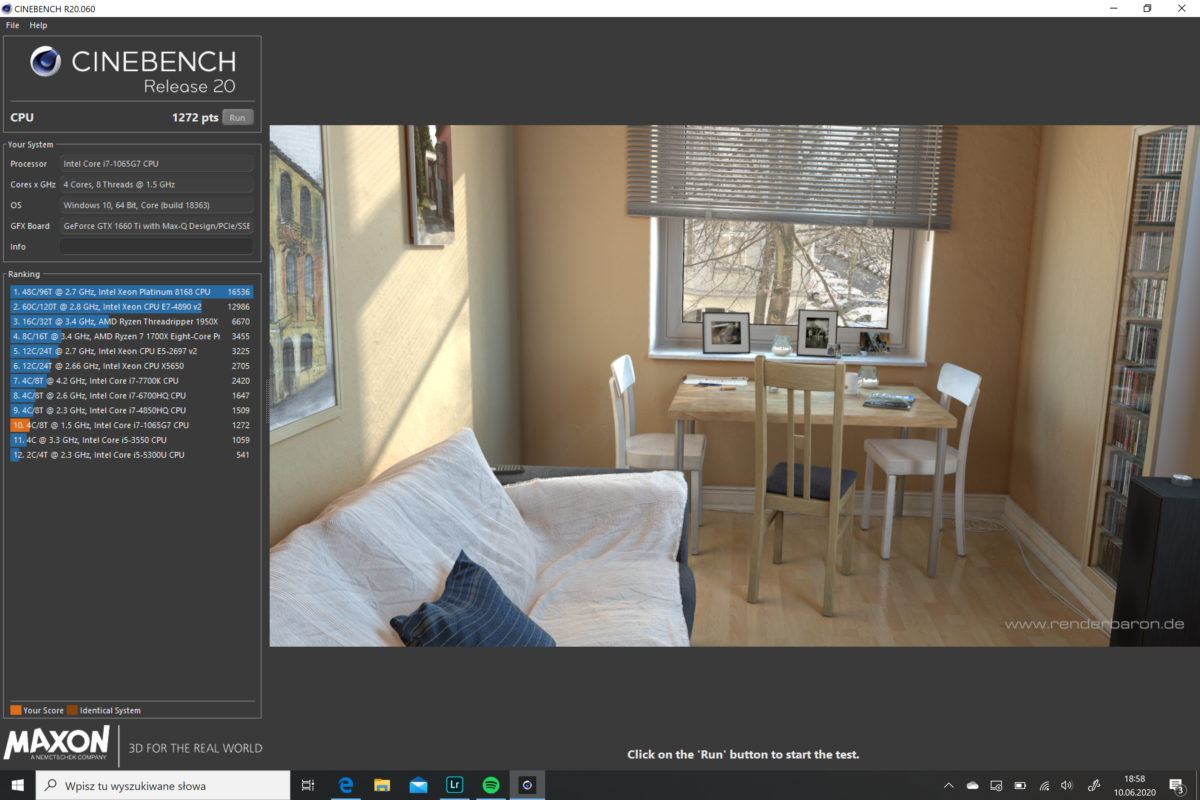Click the pen tray icon
Screen dimensions: 1200x800
(1094, 786)
